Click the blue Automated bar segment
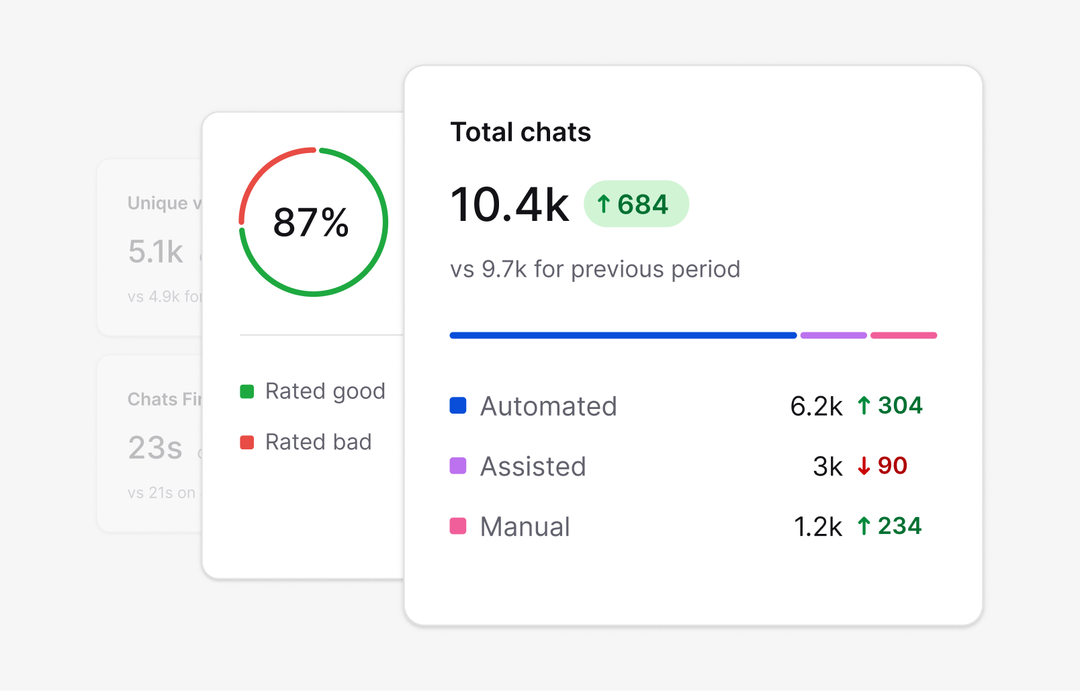The image size is (1080, 691). tap(622, 335)
